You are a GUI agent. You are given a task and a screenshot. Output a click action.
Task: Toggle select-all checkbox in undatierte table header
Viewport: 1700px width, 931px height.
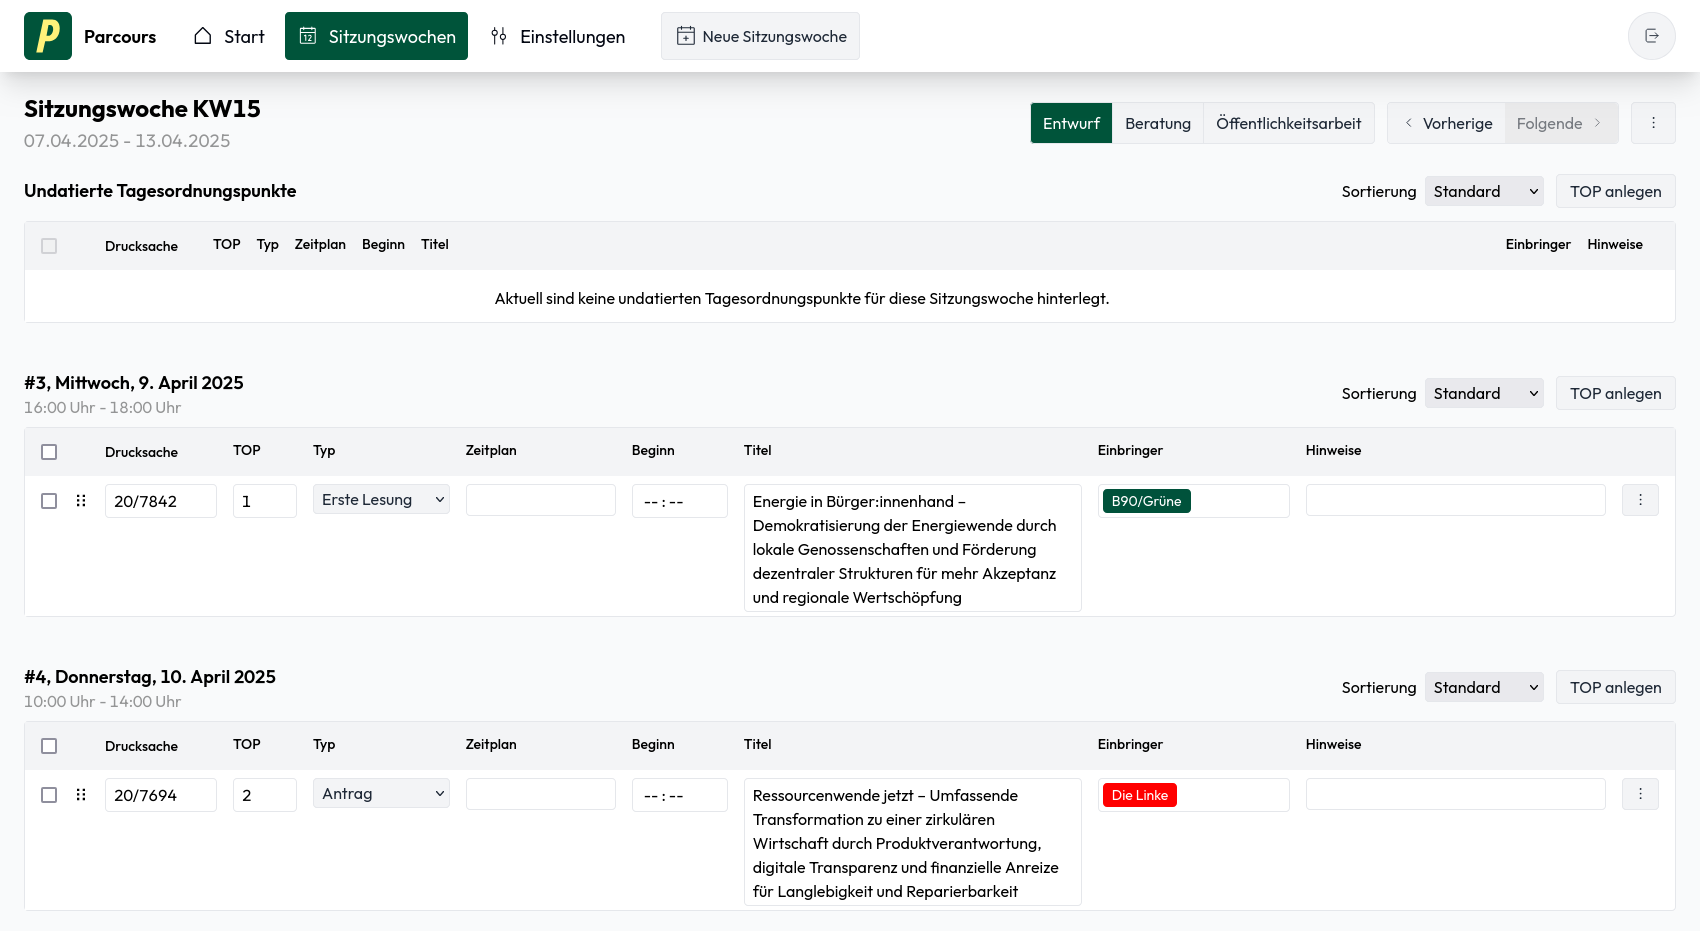(49, 246)
